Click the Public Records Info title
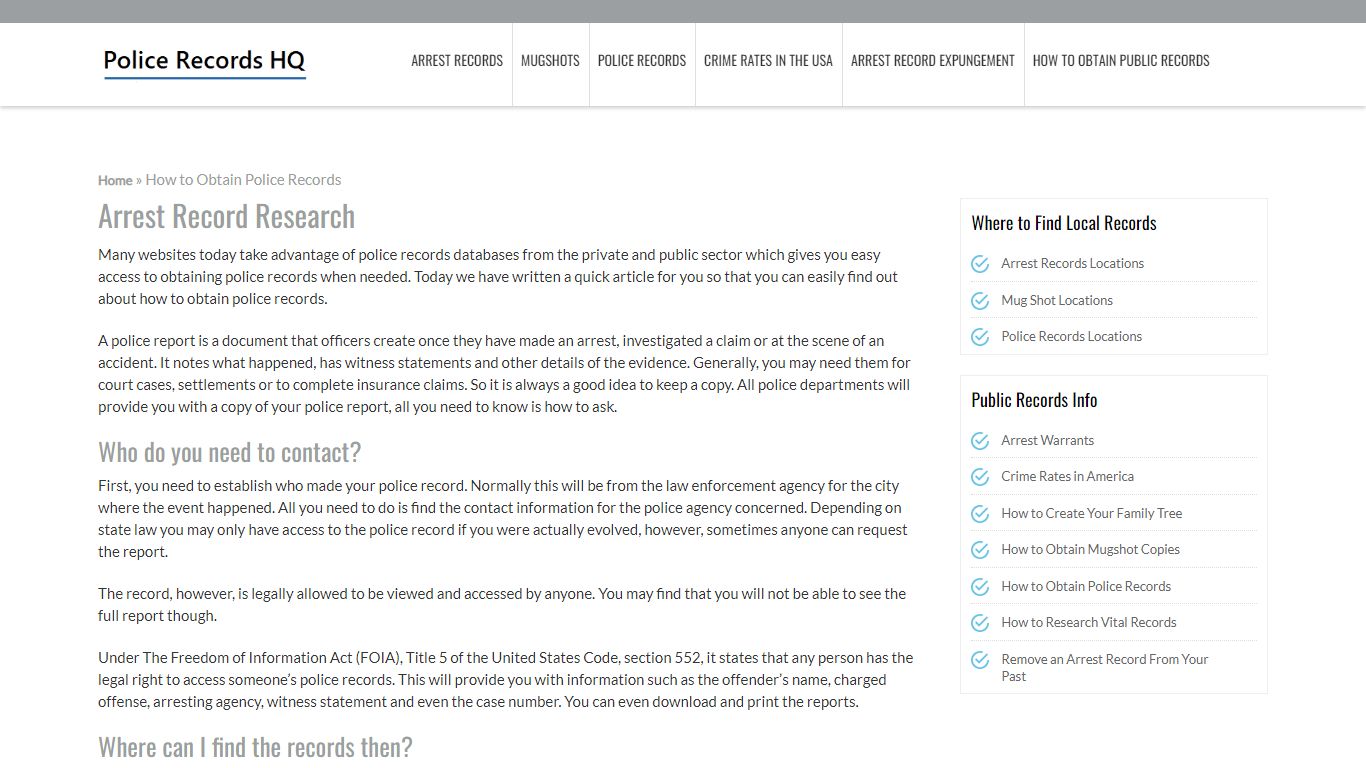The width and height of the screenshot is (1366, 768). 1034,400
